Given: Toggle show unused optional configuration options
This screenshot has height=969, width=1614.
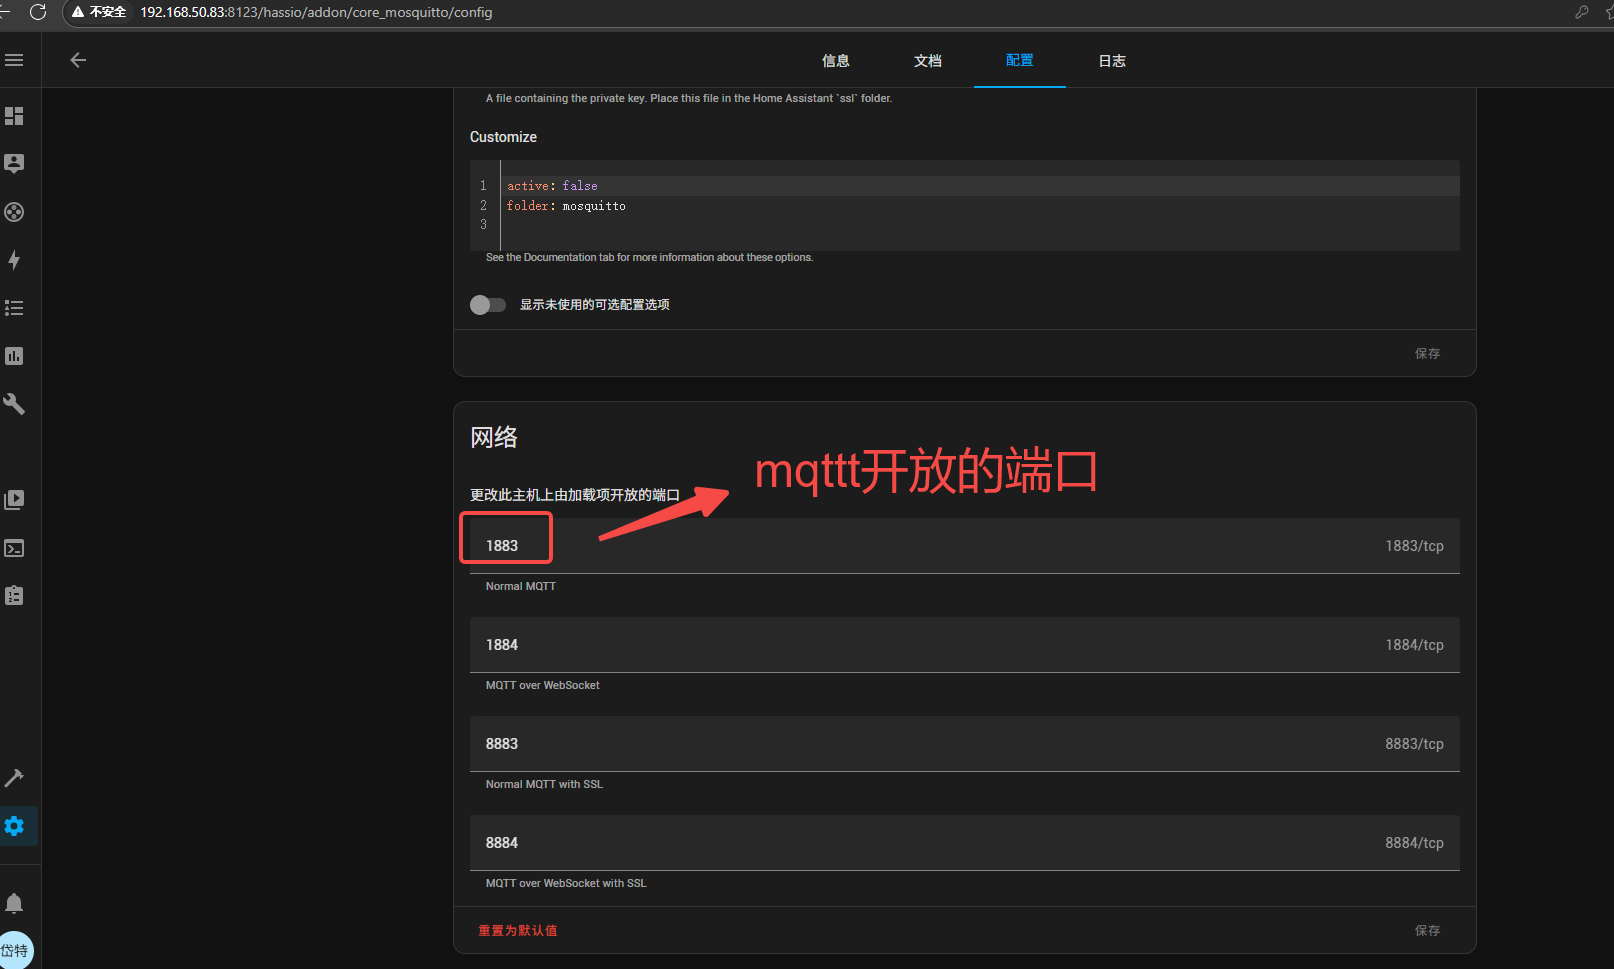Looking at the screenshot, I should click(x=488, y=305).
